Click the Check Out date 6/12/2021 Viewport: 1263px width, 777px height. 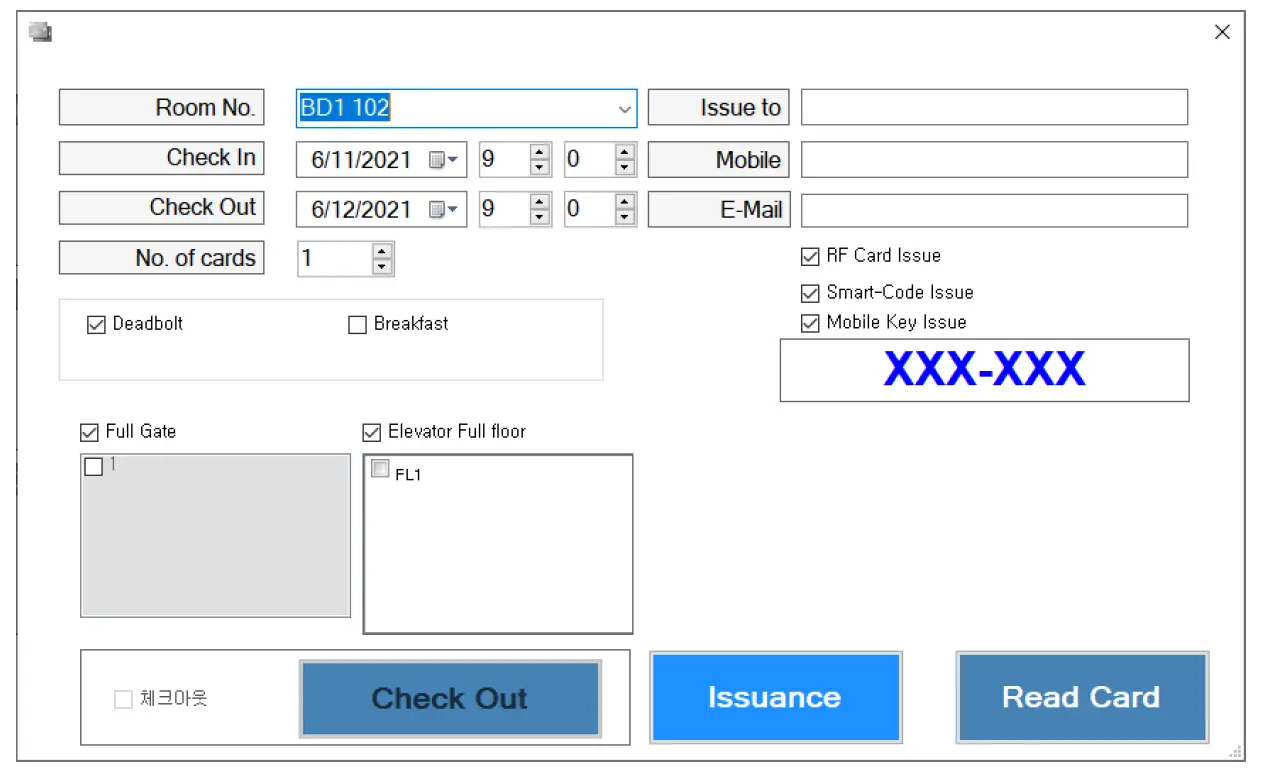tap(361, 210)
